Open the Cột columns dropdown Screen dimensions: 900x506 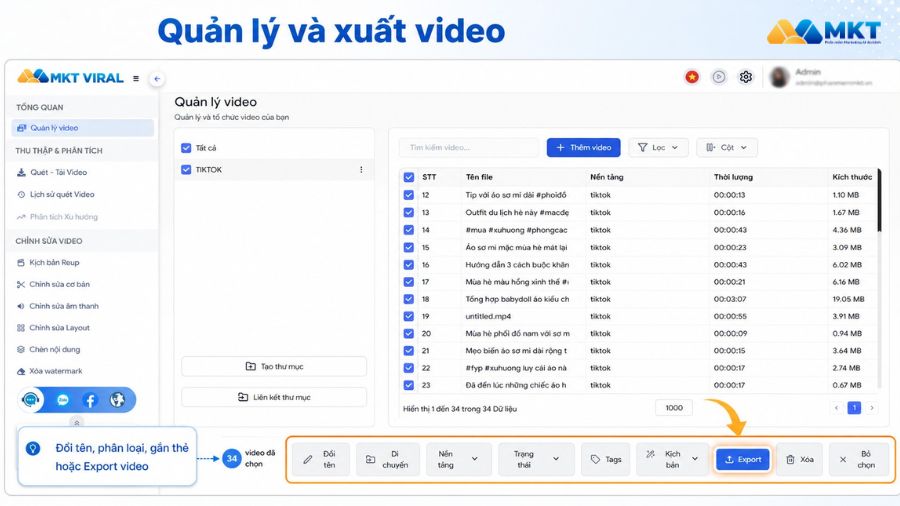(727, 147)
